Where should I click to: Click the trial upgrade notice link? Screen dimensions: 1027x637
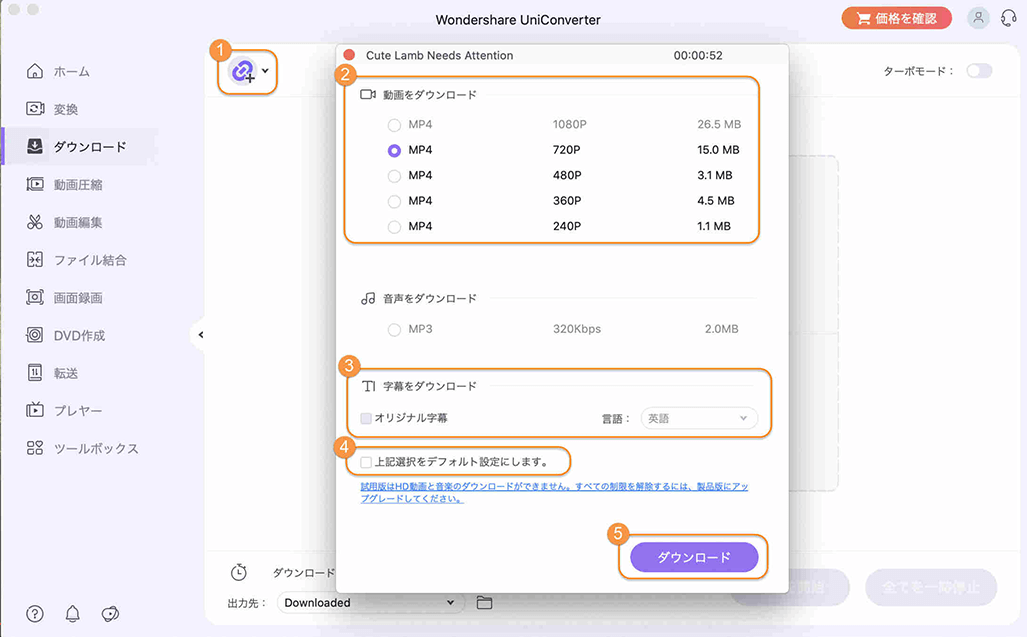tap(554, 492)
